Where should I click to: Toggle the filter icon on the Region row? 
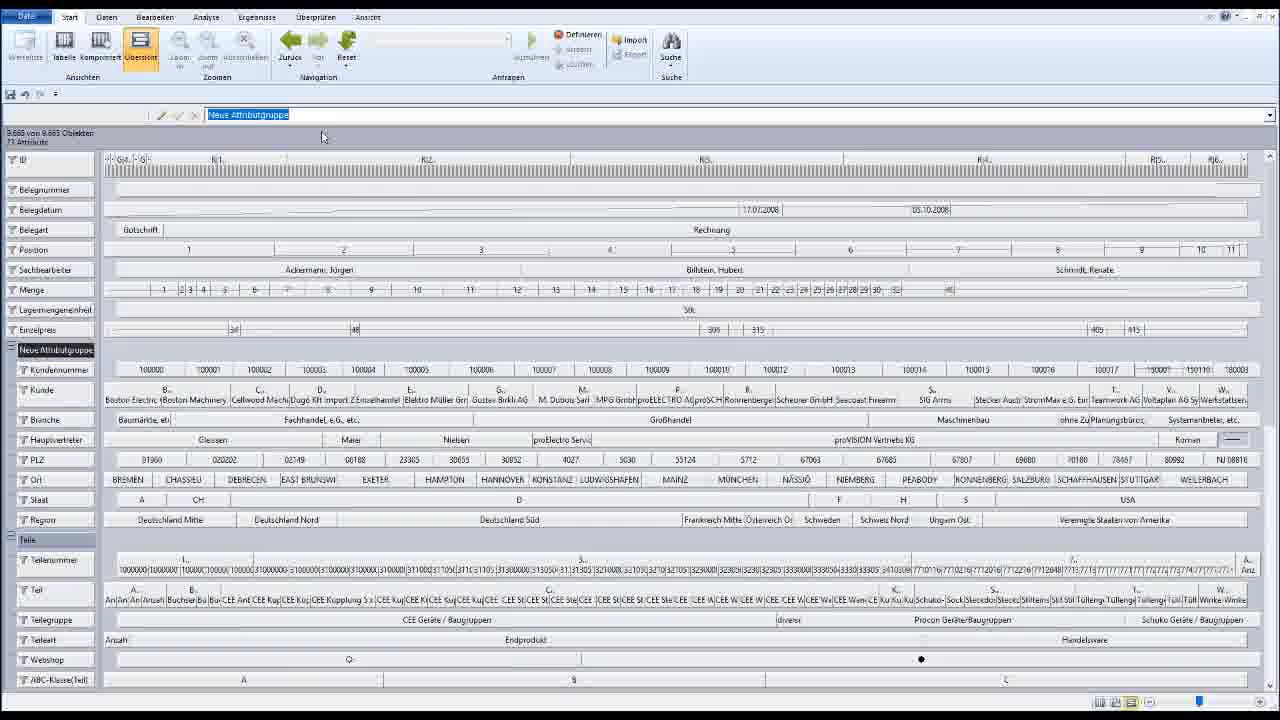click(x=23, y=520)
